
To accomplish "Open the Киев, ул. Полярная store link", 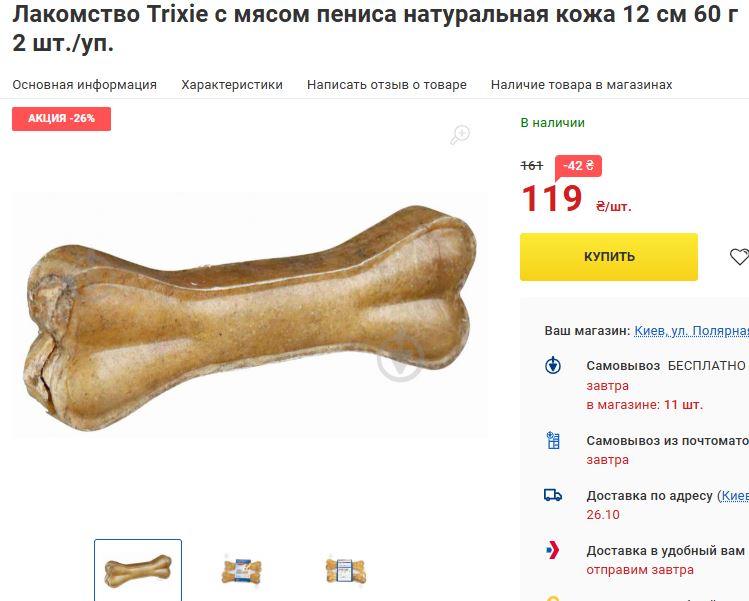I will click(x=691, y=331).
